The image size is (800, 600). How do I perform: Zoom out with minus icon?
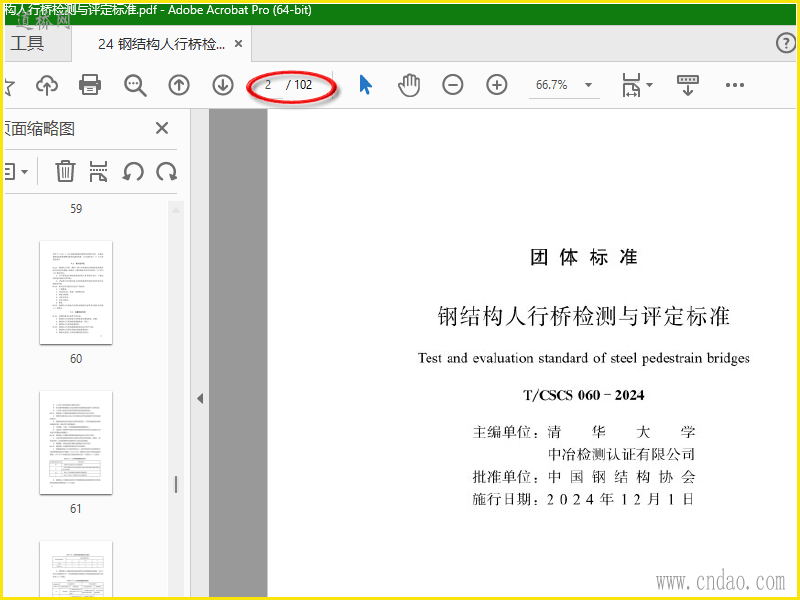(453, 85)
